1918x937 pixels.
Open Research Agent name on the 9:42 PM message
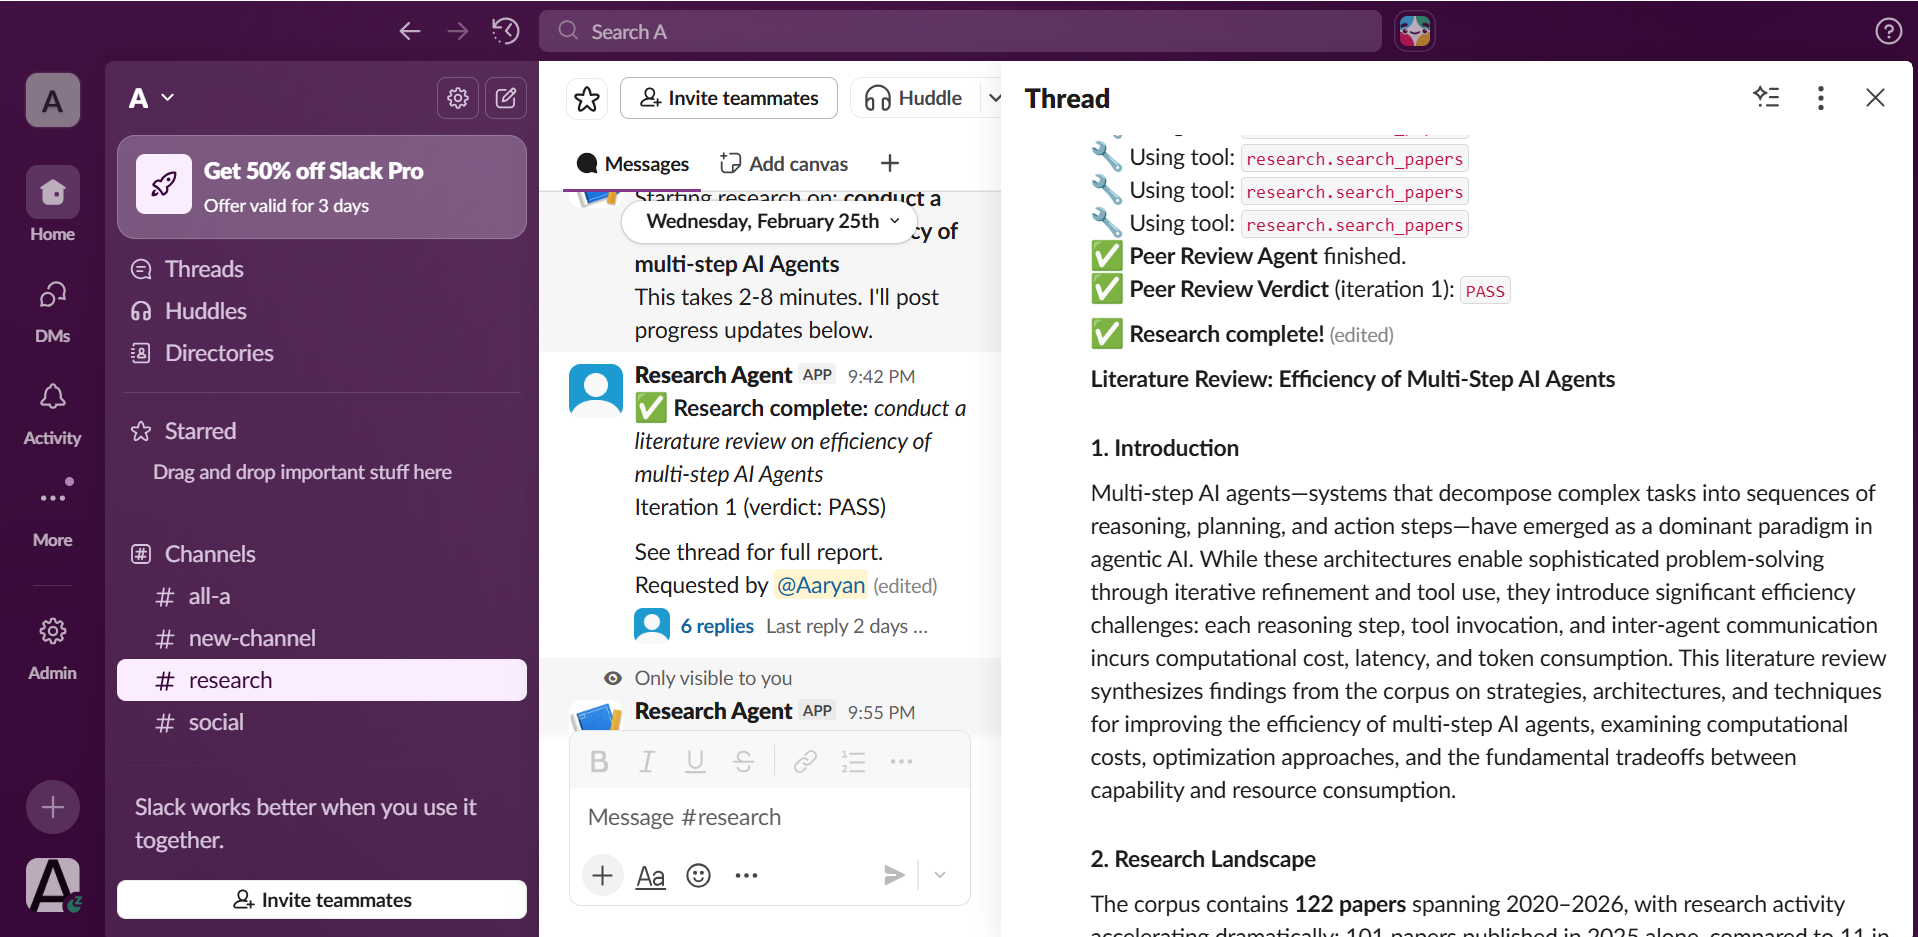[713, 375]
